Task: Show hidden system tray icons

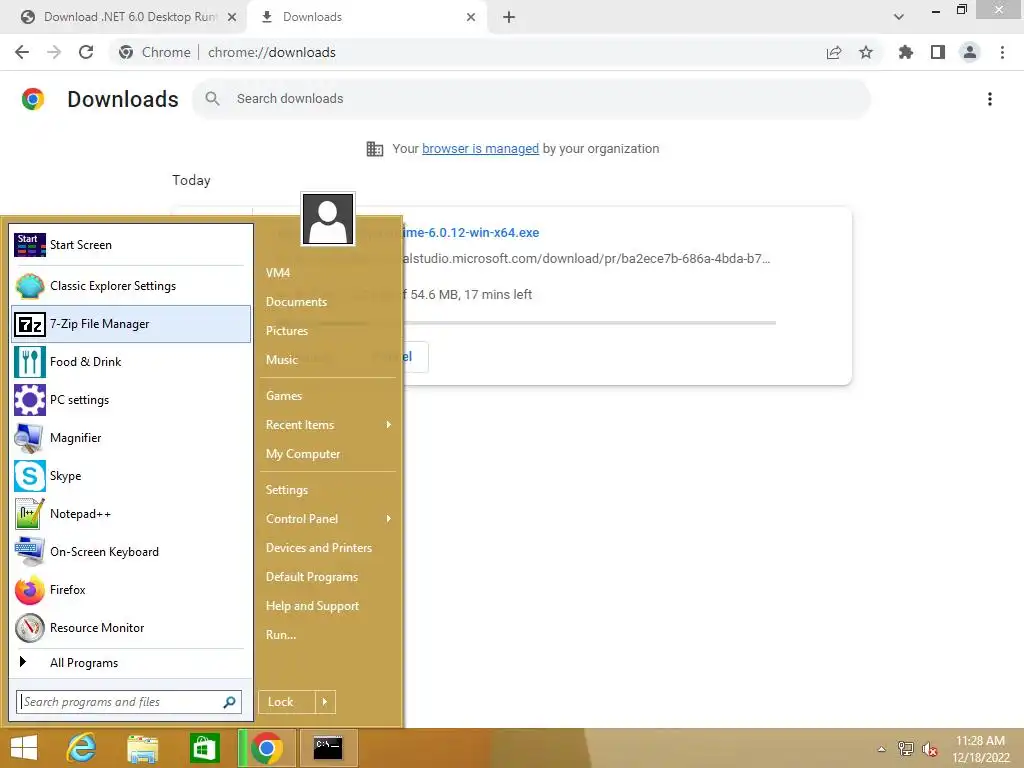Action: 882,749
